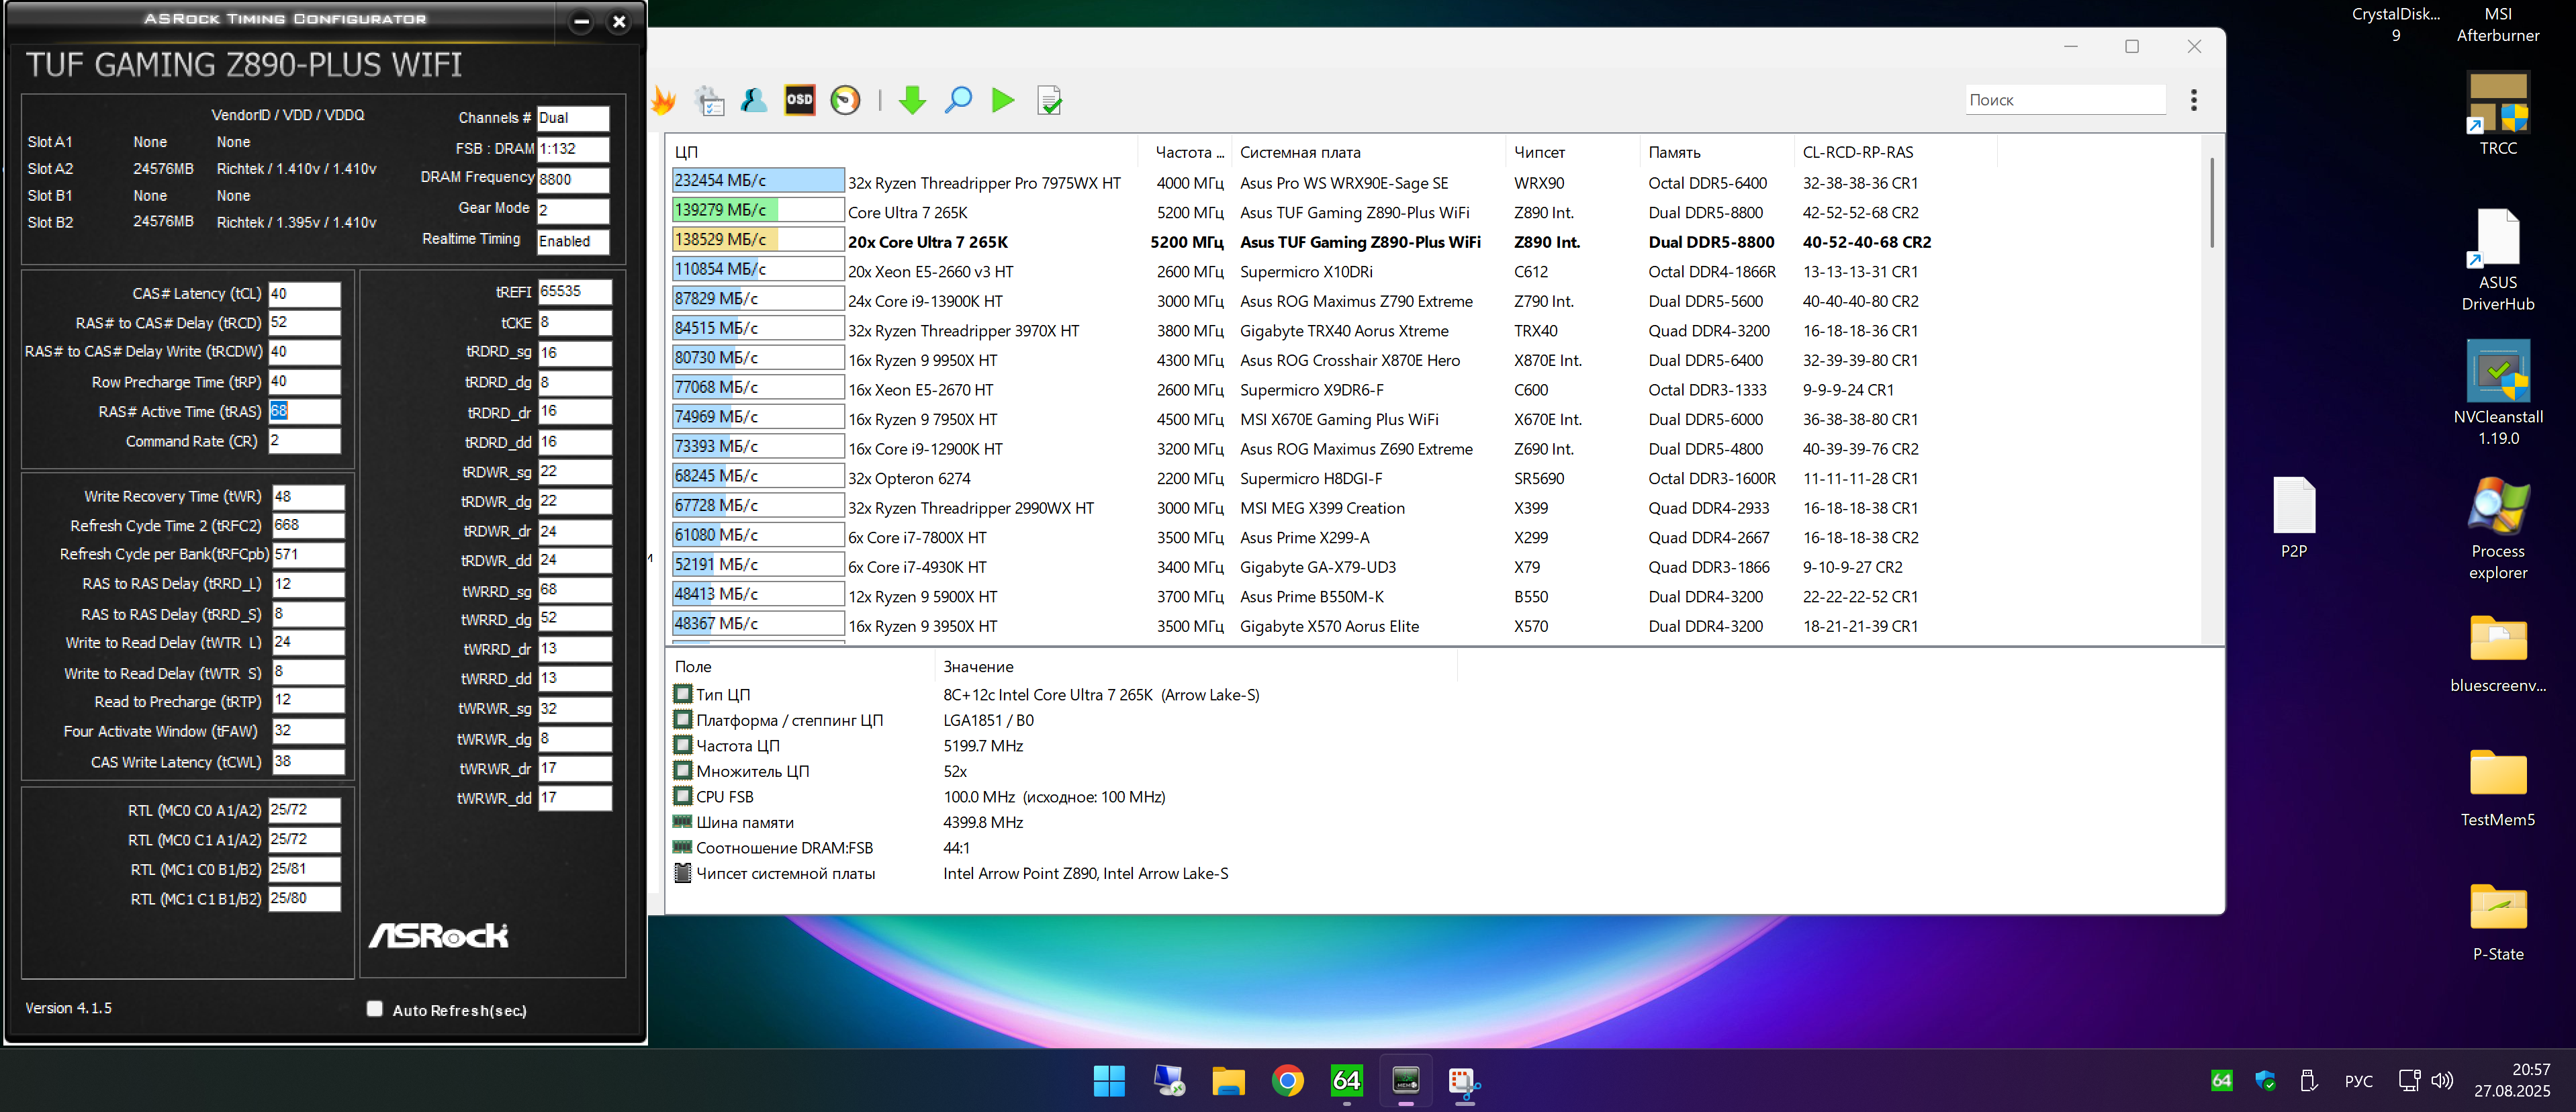This screenshot has height=1112, width=2576.
Task: Open the stability test flame icon
Action: point(664,100)
